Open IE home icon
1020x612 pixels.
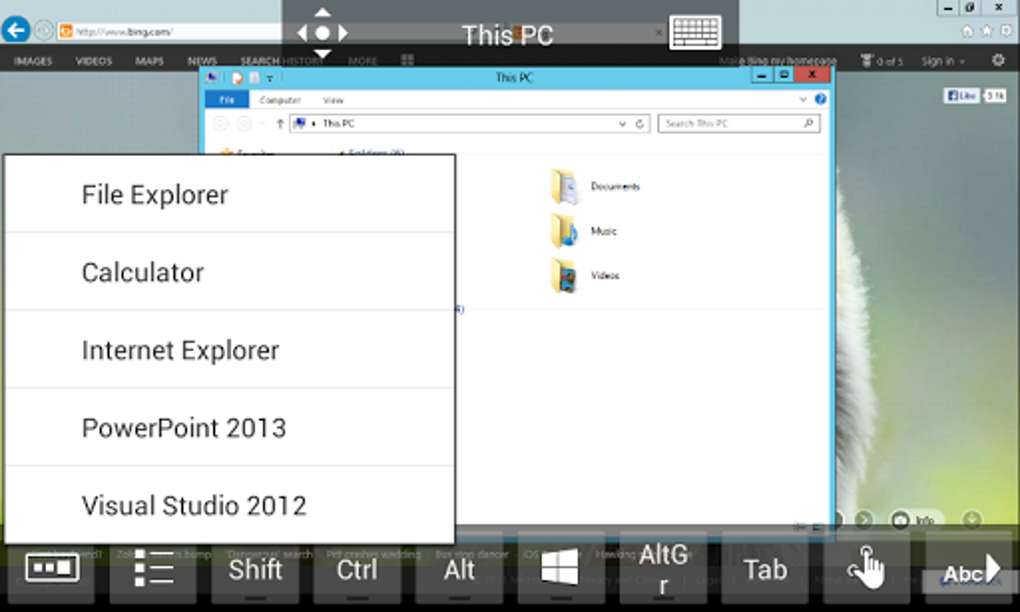[x=967, y=31]
